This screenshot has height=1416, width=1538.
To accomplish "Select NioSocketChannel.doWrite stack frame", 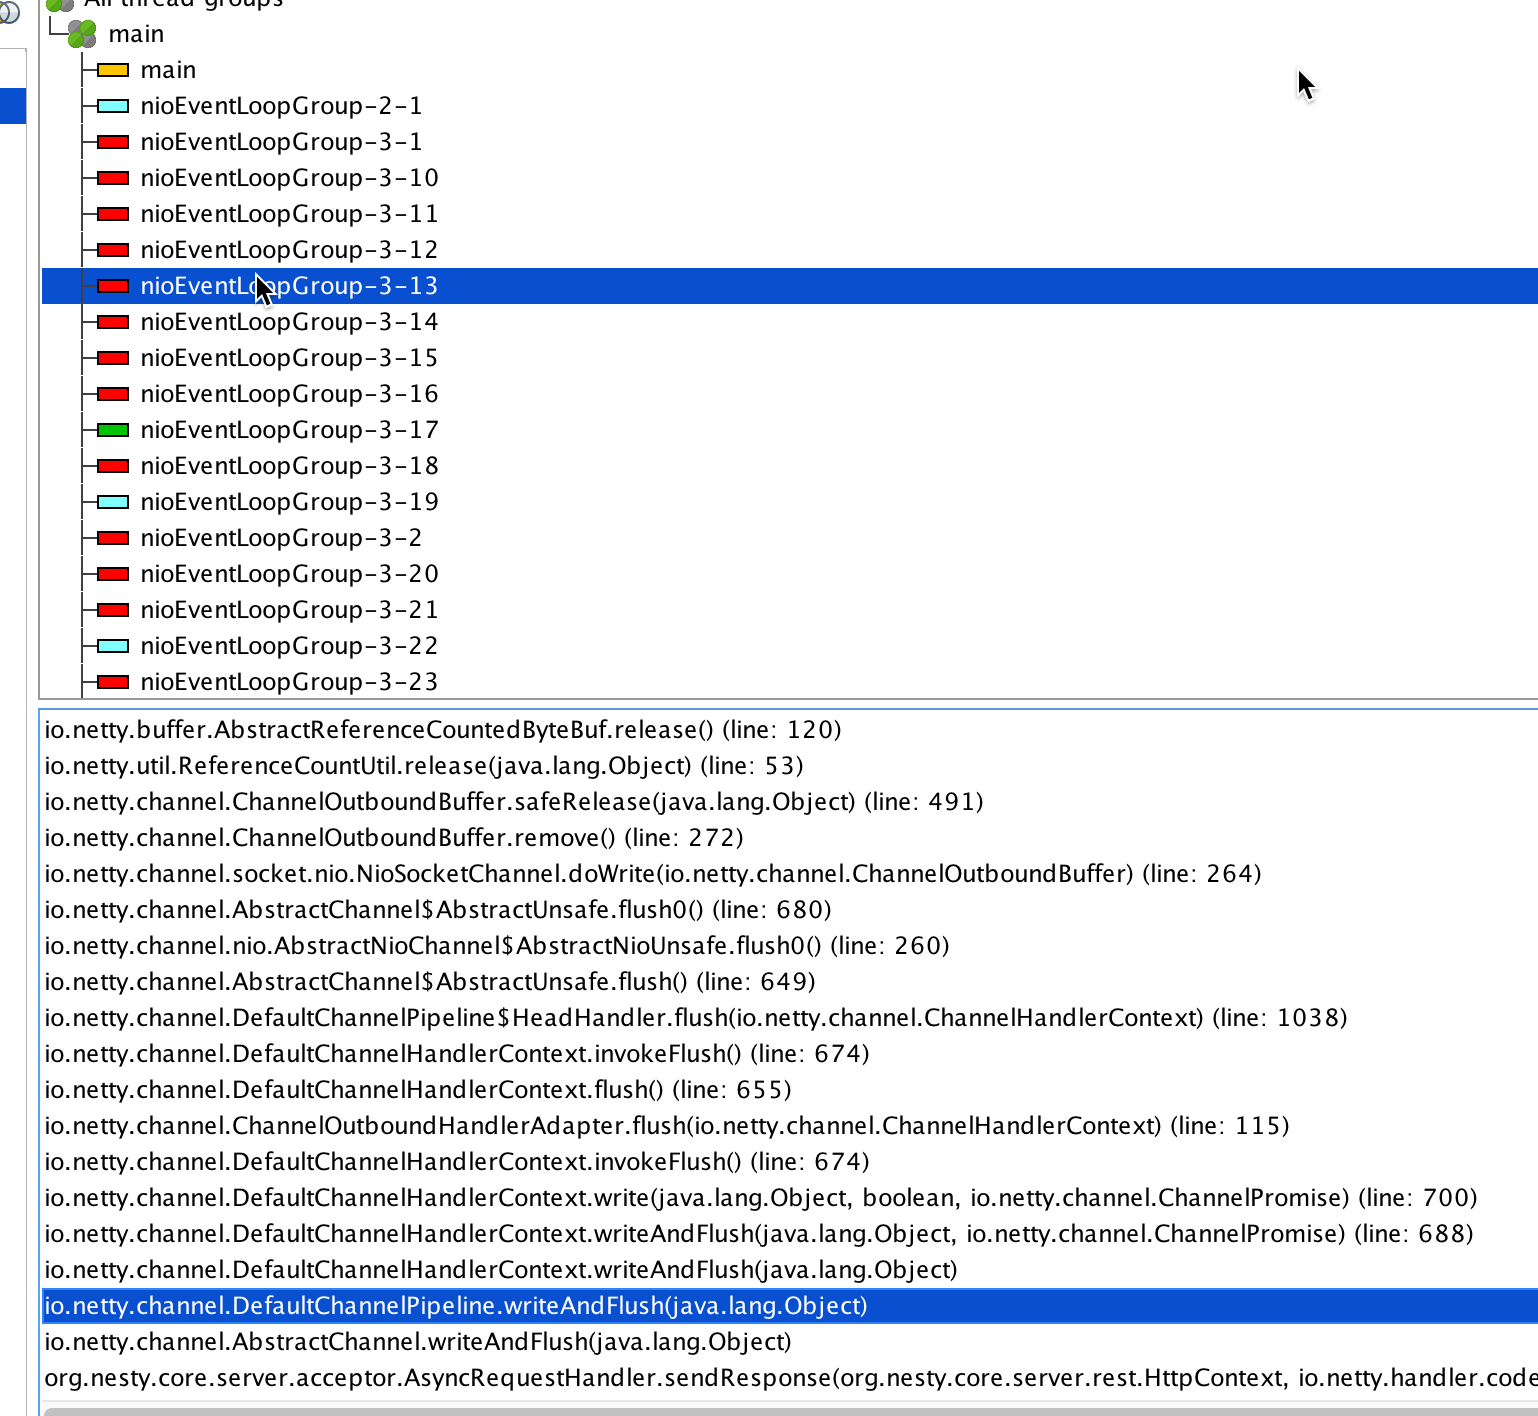I will [x=653, y=874].
